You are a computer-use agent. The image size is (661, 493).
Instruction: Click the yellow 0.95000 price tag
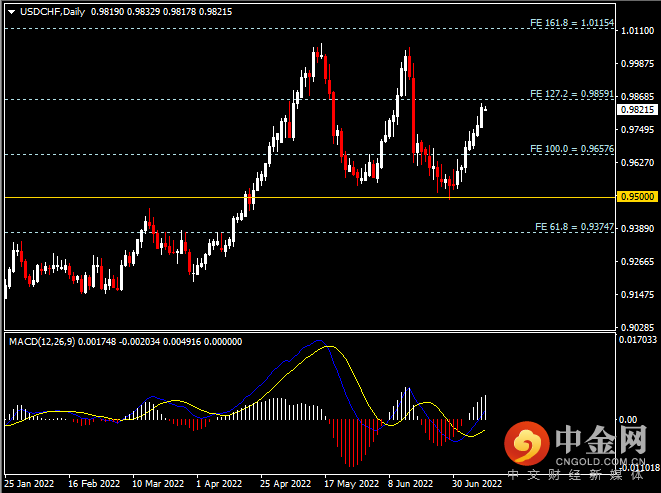coord(637,197)
